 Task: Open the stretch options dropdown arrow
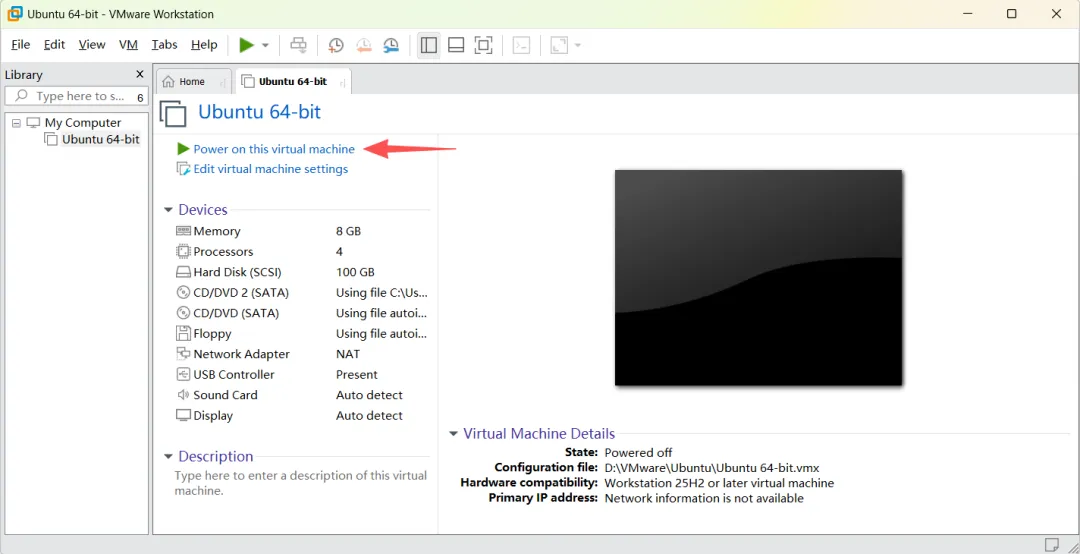578,45
